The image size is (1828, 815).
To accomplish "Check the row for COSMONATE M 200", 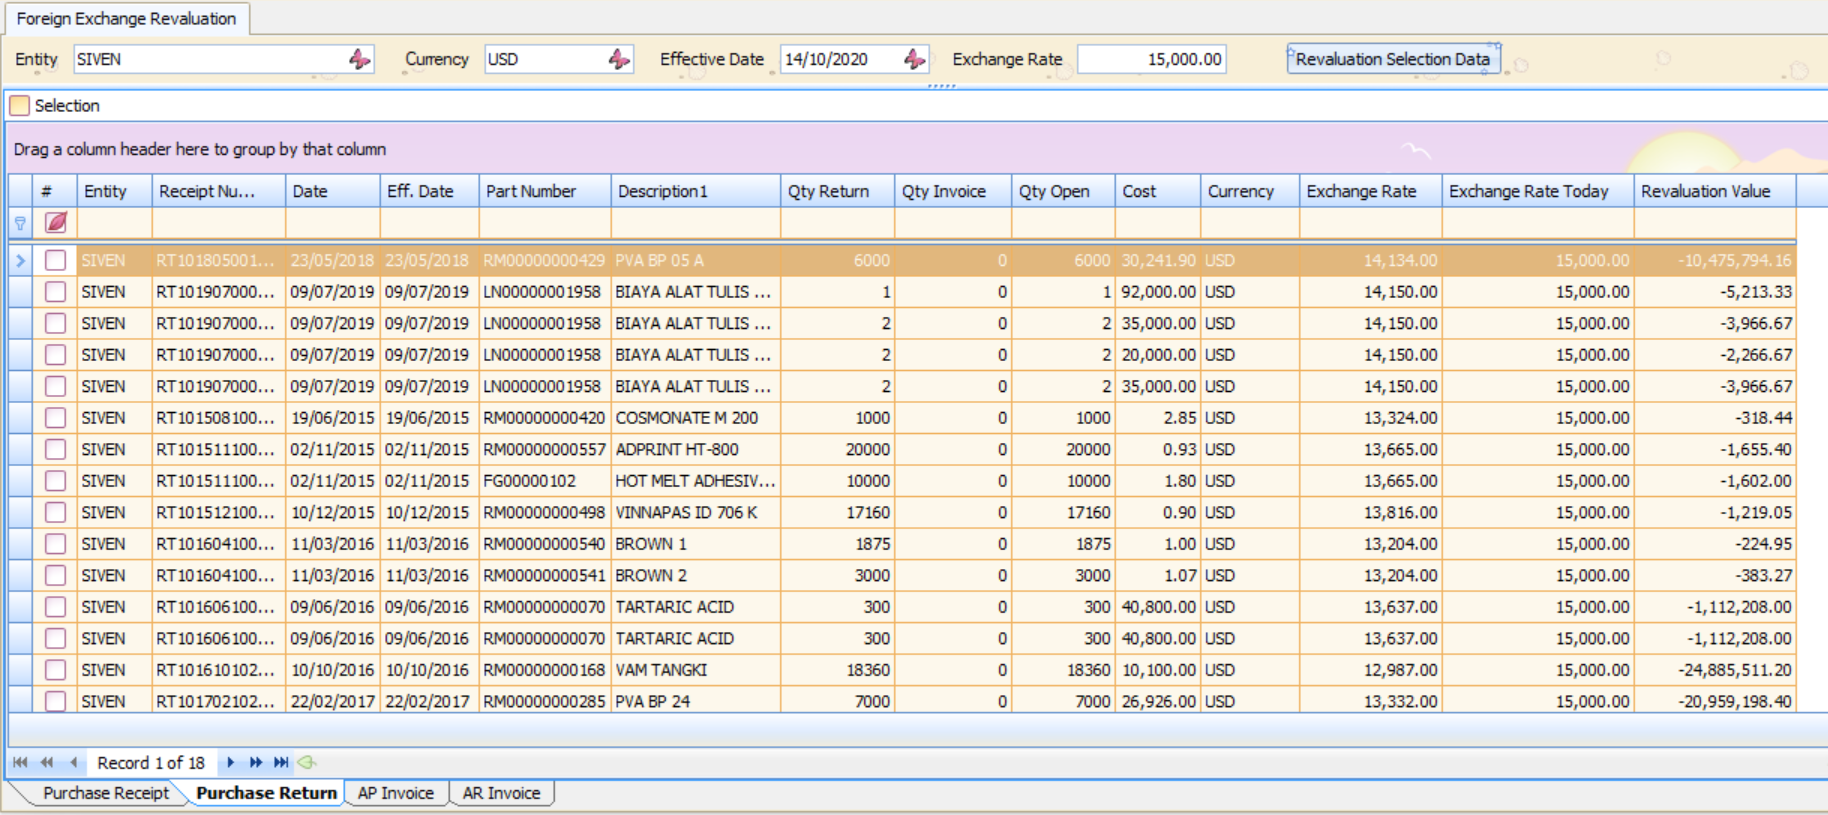I will [56, 418].
